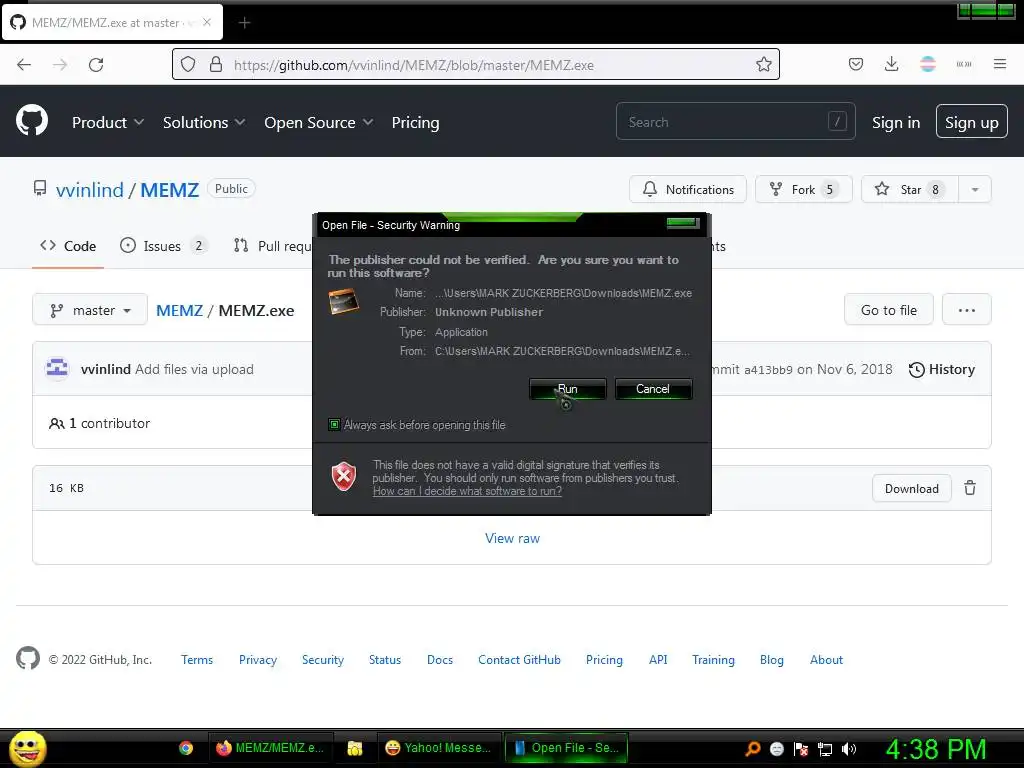
Task: Open 'How can I decide what software to run?'
Action: [x=467, y=491]
